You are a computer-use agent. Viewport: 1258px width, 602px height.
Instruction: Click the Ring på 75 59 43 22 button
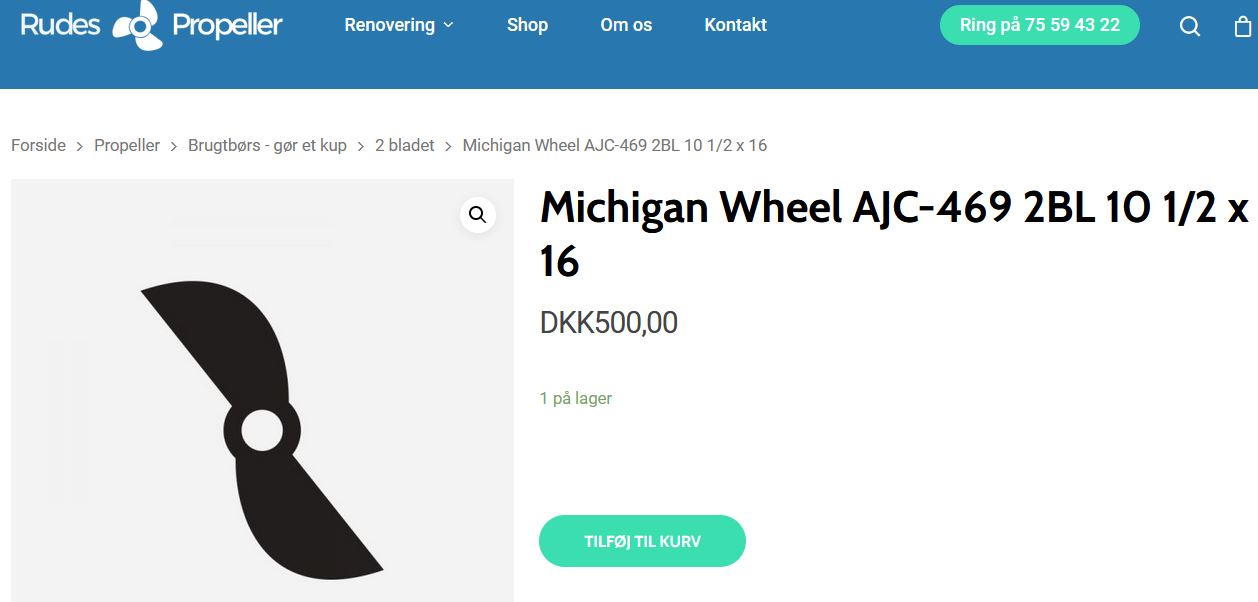point(1040,25)
